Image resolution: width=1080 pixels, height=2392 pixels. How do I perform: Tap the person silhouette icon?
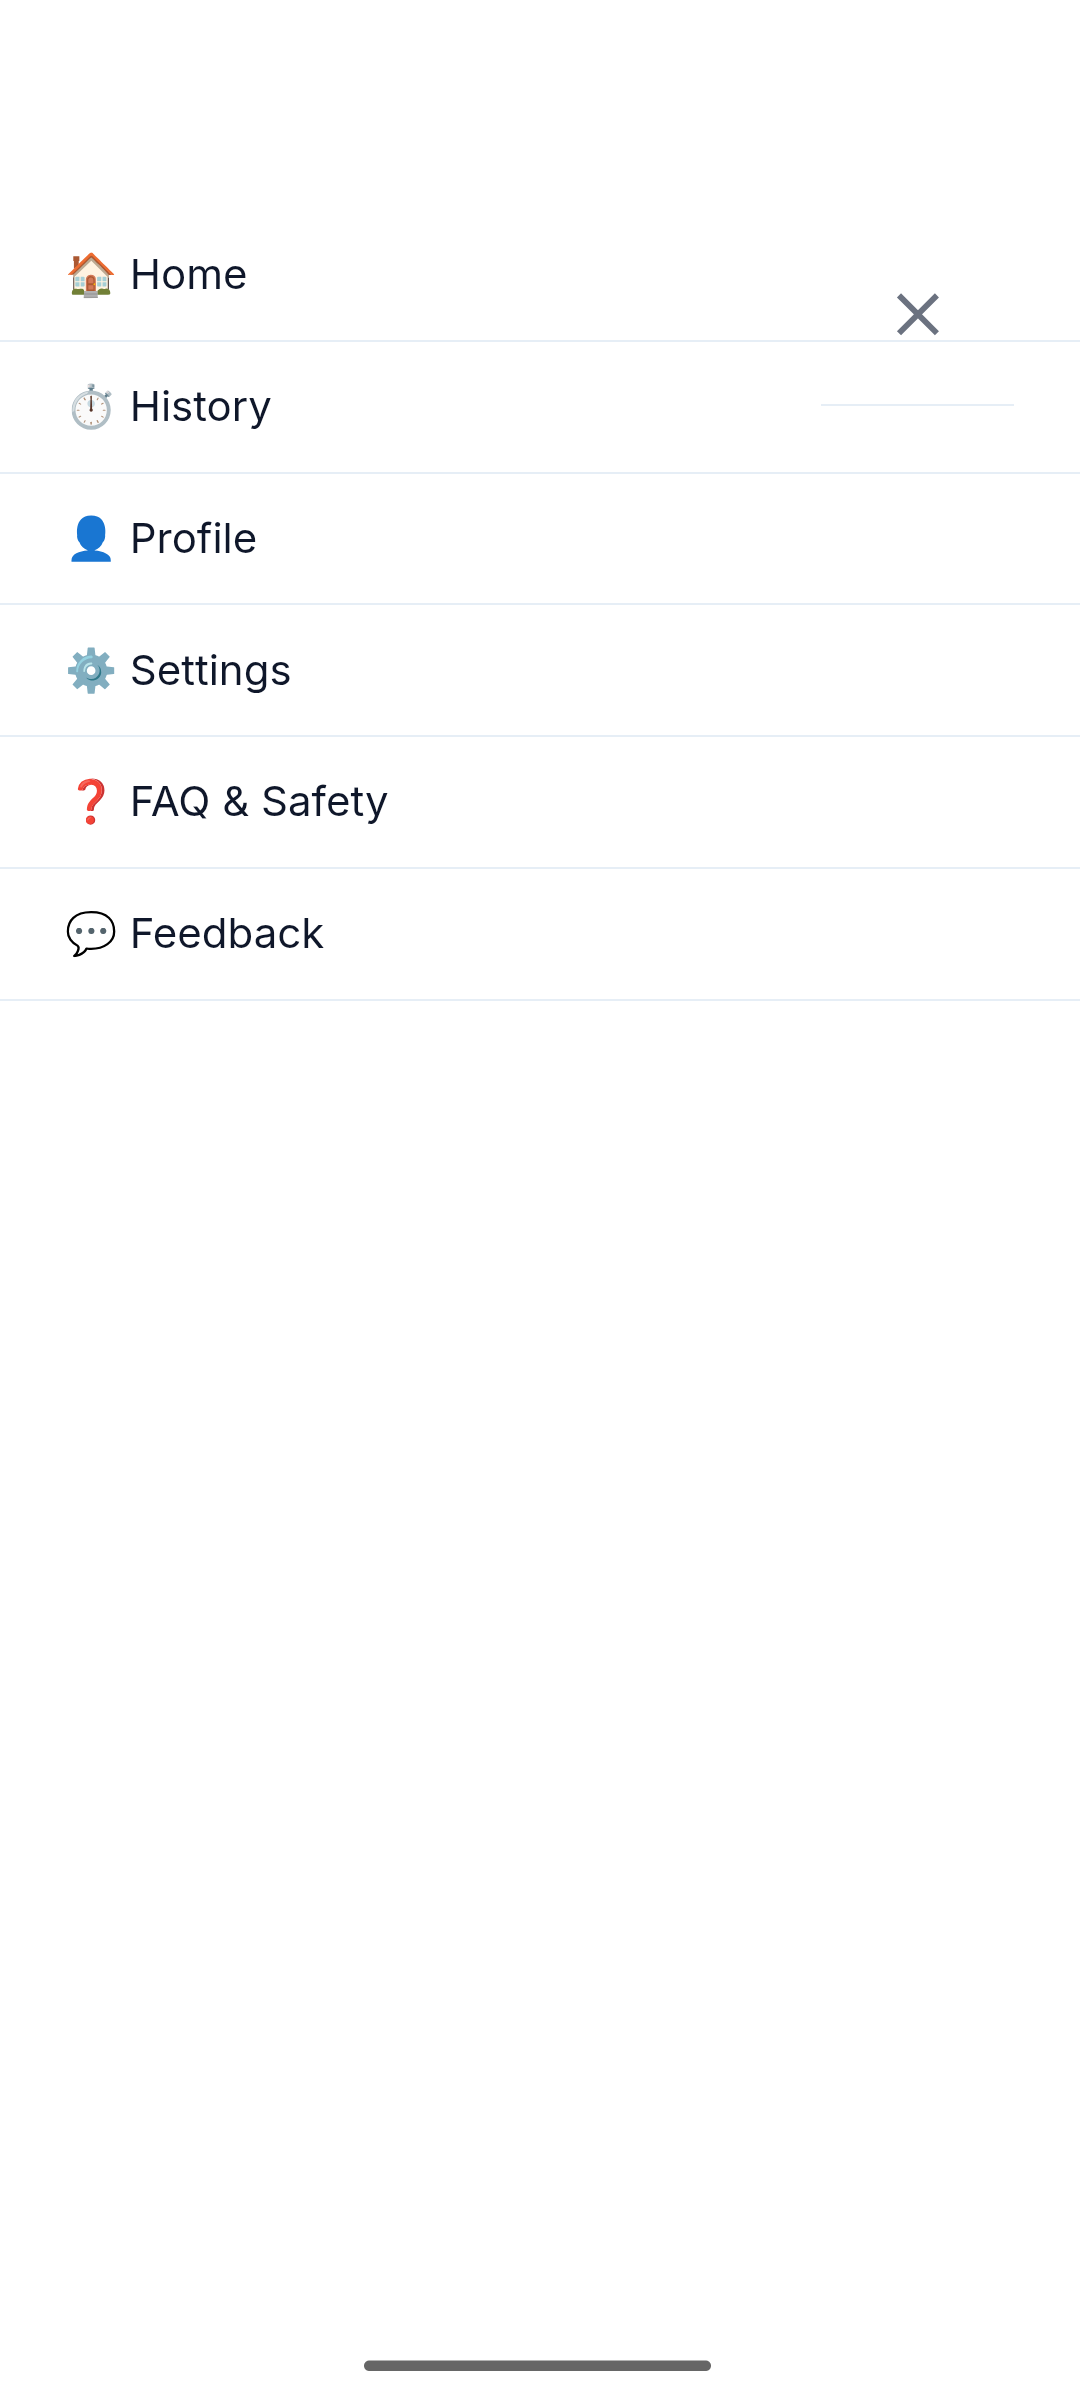[x=91, y=539]
